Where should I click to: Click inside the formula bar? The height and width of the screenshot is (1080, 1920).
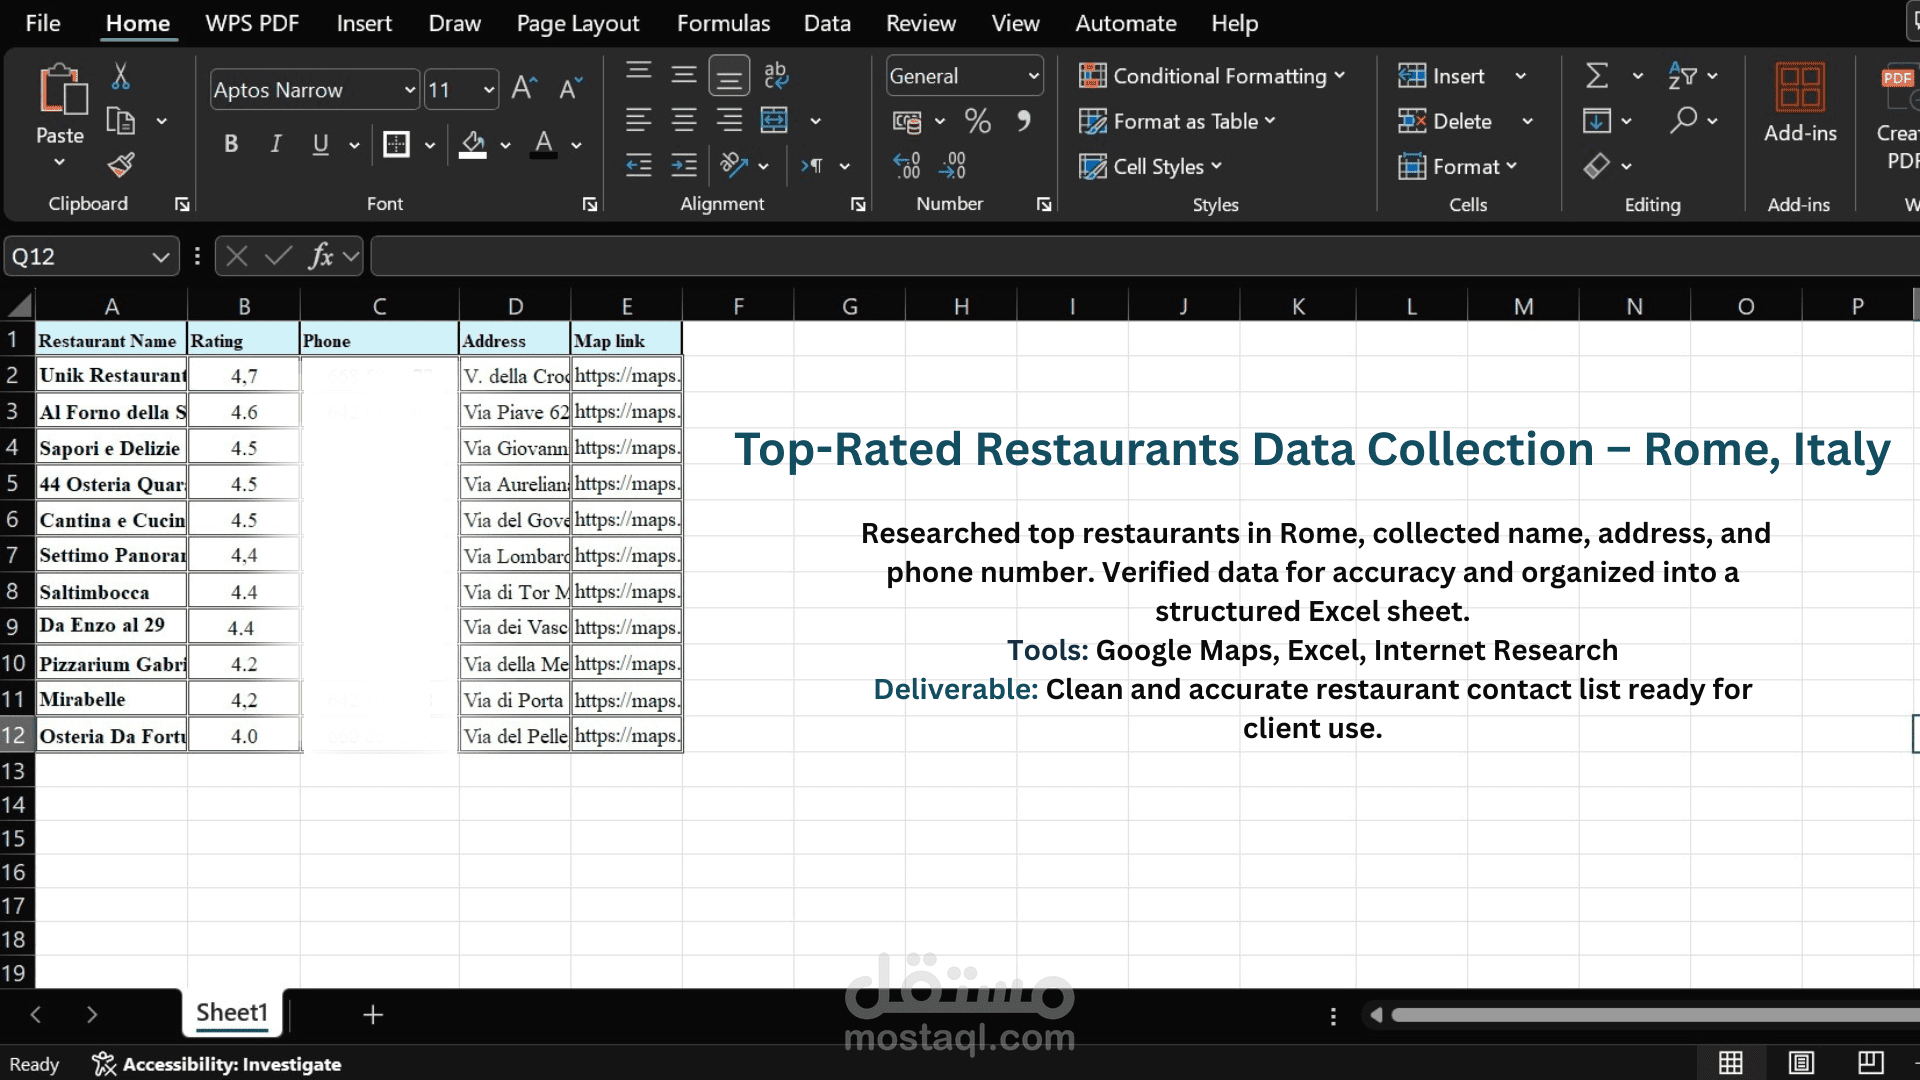point(1100,257)
